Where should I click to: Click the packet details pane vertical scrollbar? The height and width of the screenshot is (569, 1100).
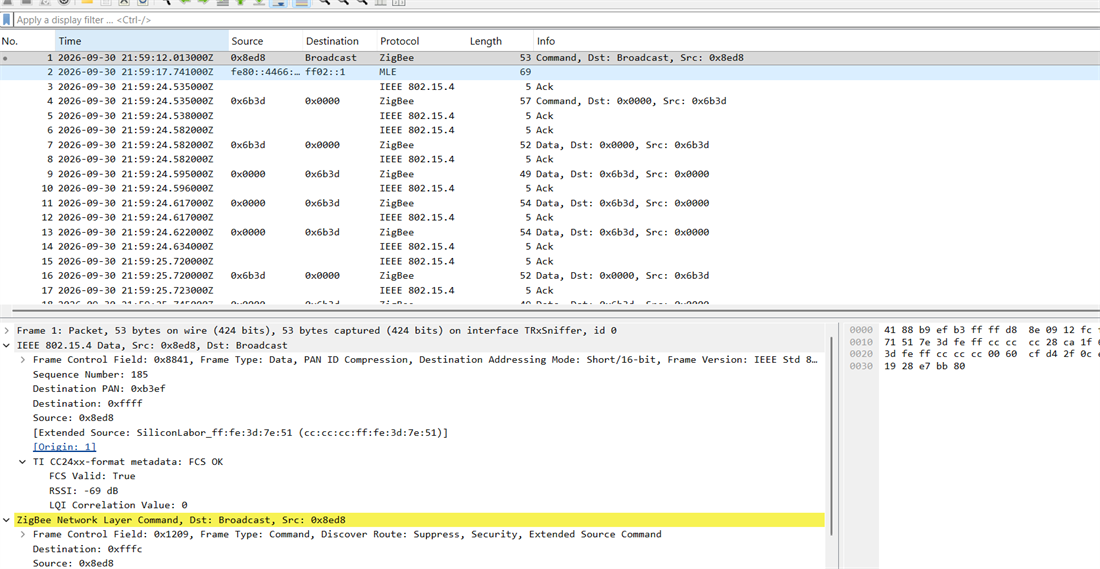pyautogui.click(x=831, y=435)
